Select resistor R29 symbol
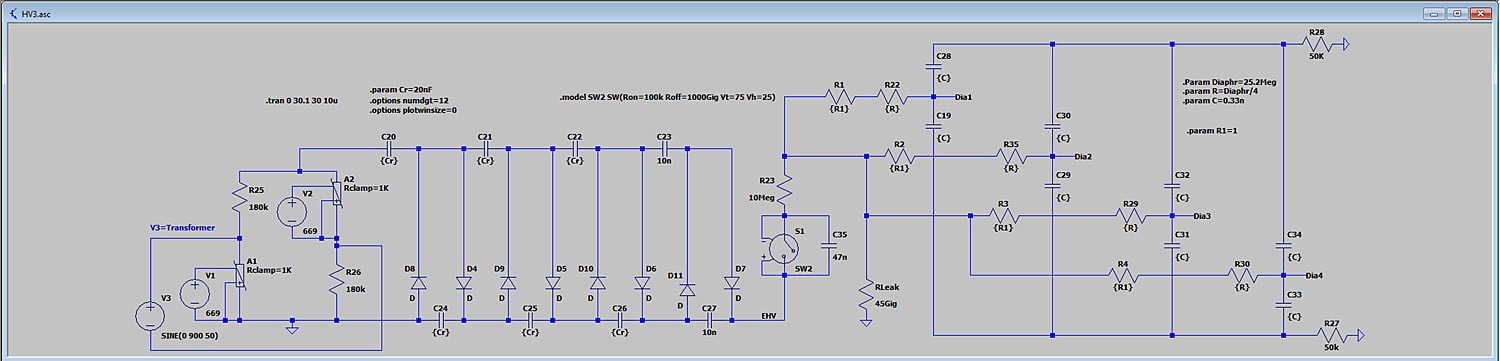This screenshot has width=1500, height=361. 1132,215
